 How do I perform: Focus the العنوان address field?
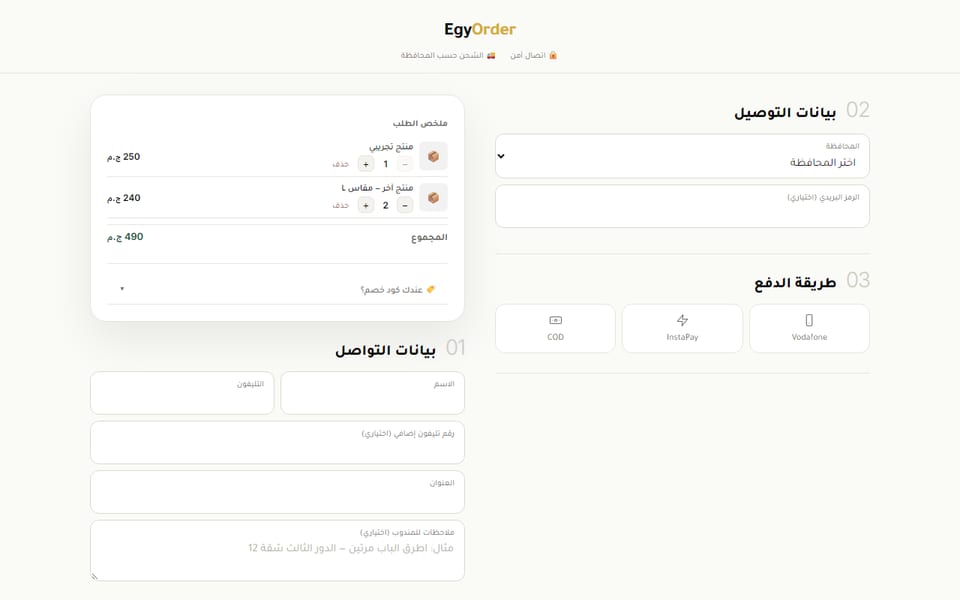click(277, 492)
